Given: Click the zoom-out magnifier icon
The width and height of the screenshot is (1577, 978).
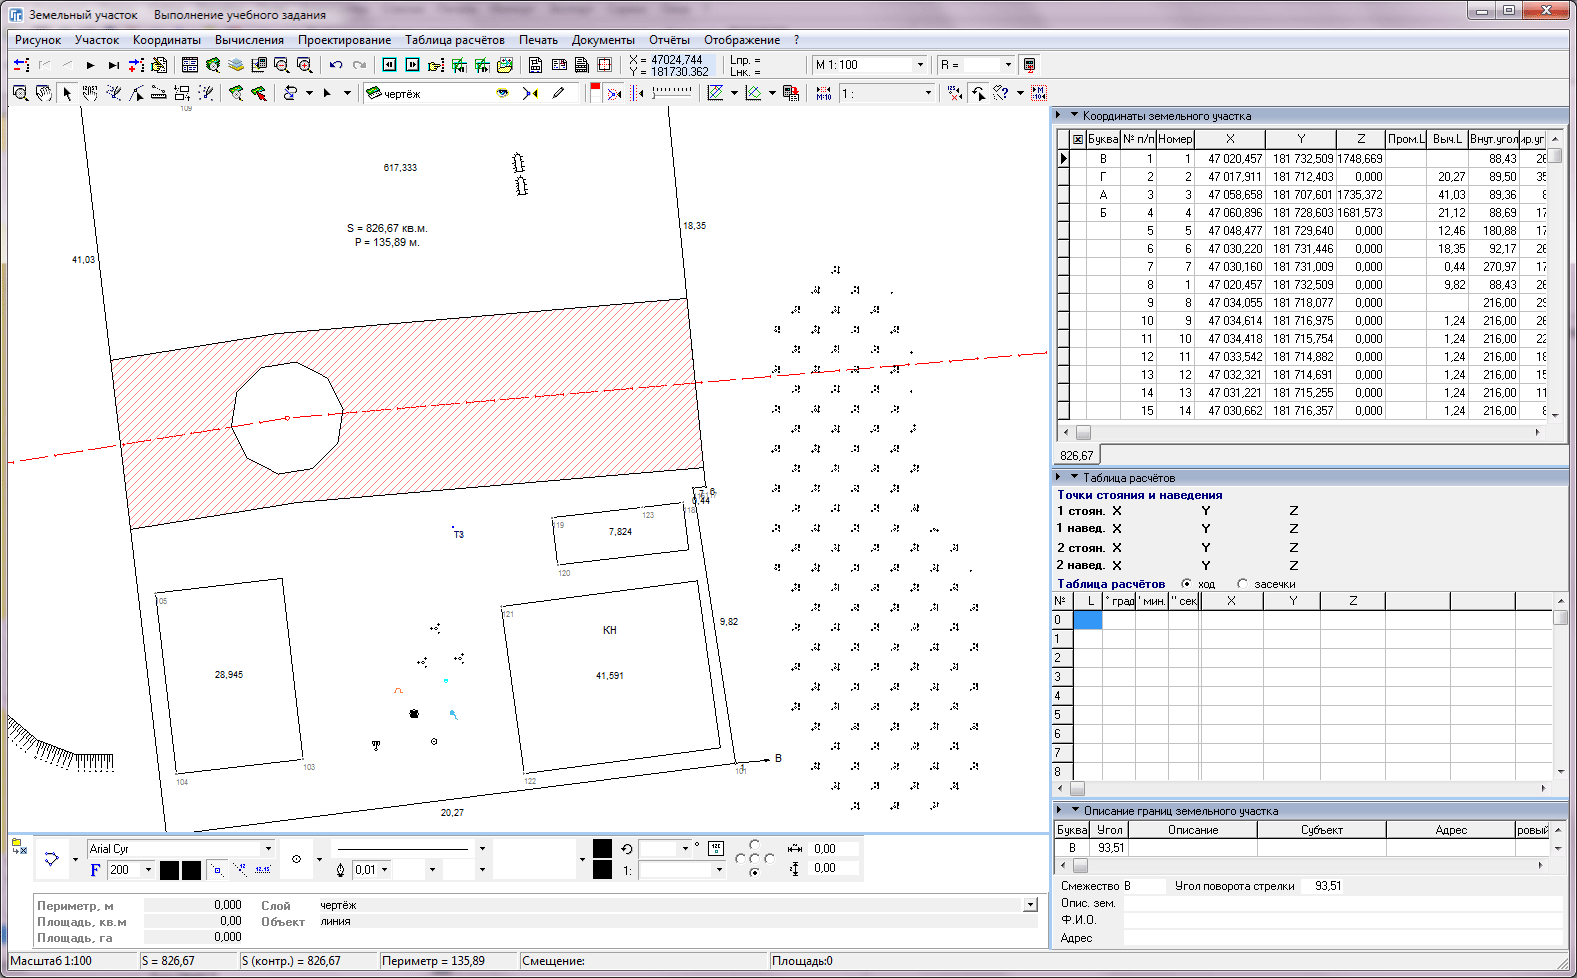Looking at the screenshot, I should point(282,65).
